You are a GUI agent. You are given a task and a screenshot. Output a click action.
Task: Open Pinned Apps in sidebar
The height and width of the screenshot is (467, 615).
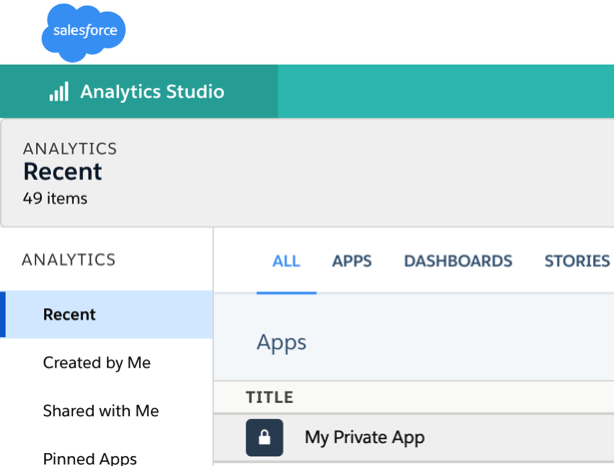90,458
